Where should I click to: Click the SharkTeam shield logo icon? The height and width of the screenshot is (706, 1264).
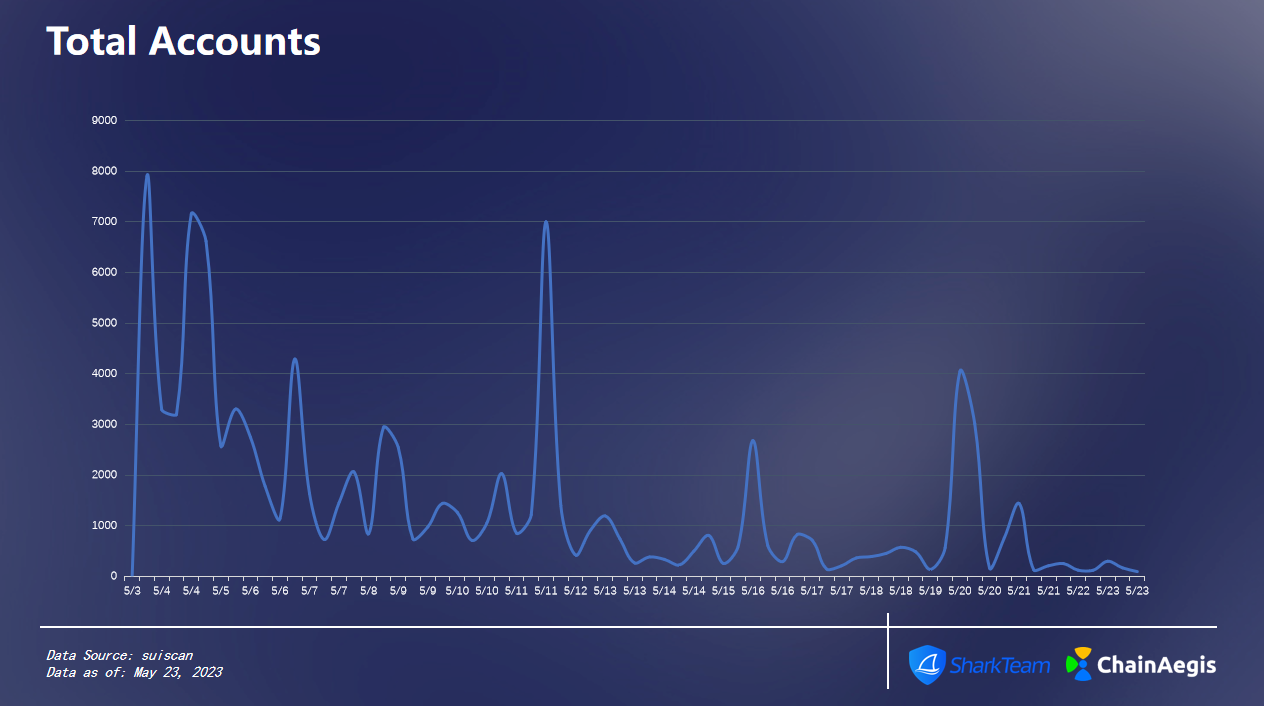(x=927, y=665)
